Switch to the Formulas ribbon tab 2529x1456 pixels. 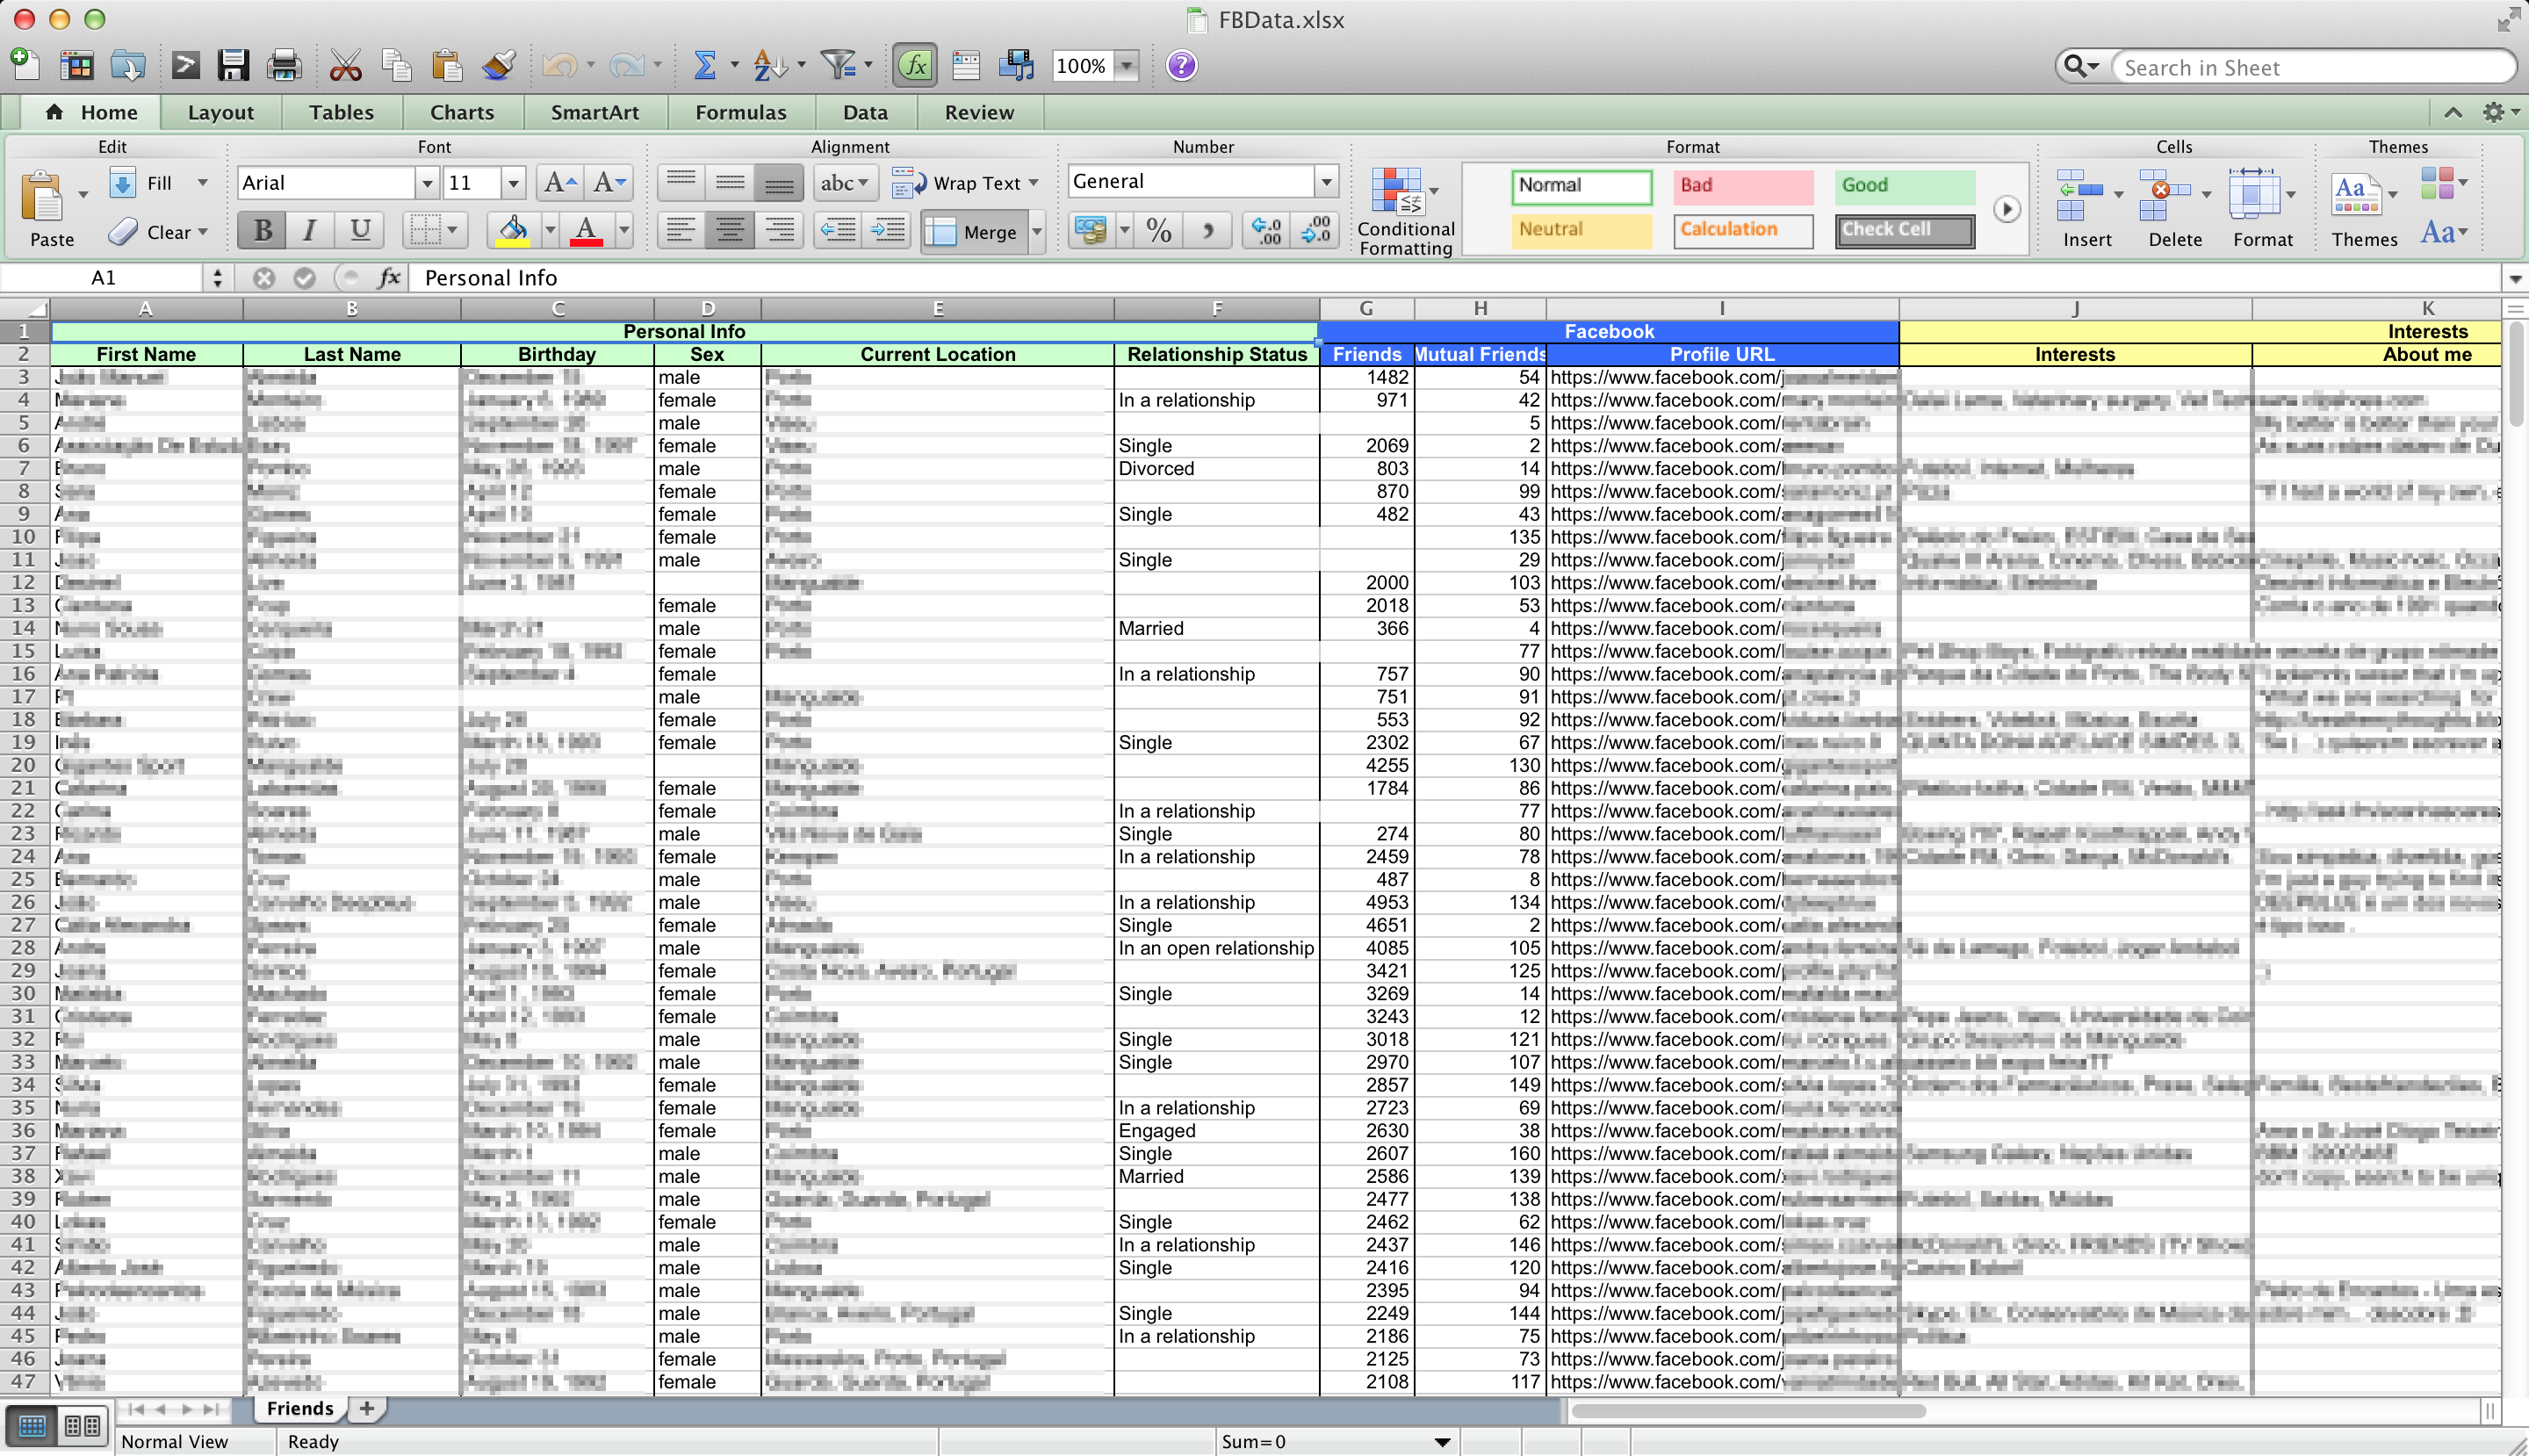(x=741, y=112)
